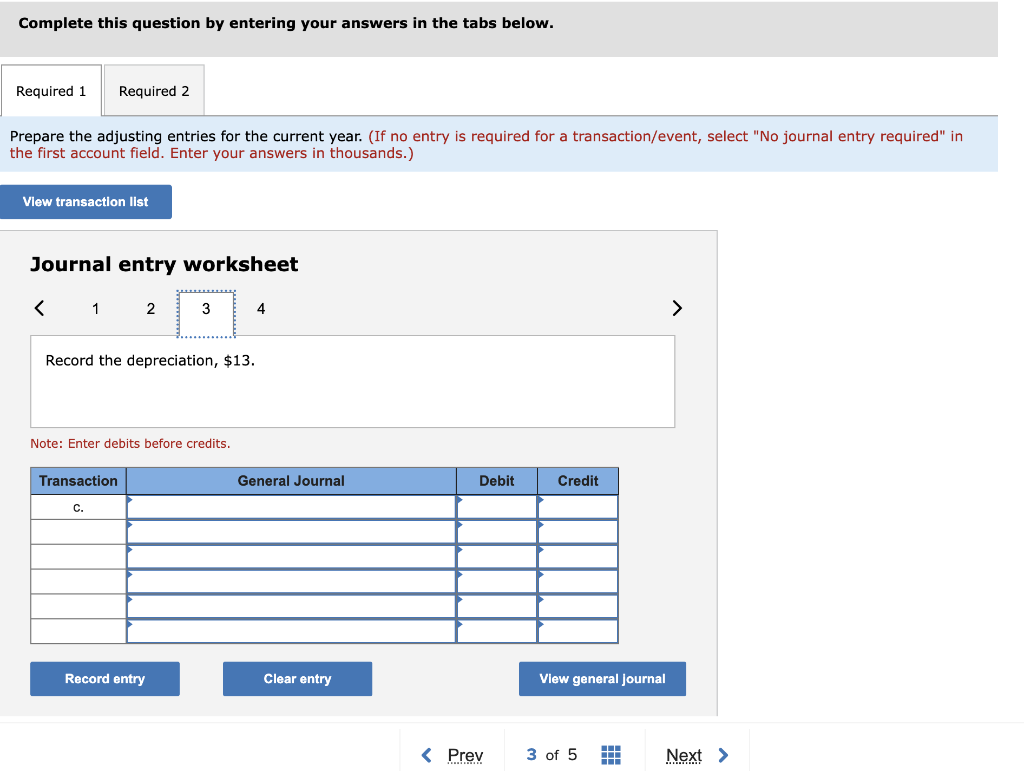1024x771 pixels.
Task: Open the first account dropdown in General Journal
Action: (290, 506)
